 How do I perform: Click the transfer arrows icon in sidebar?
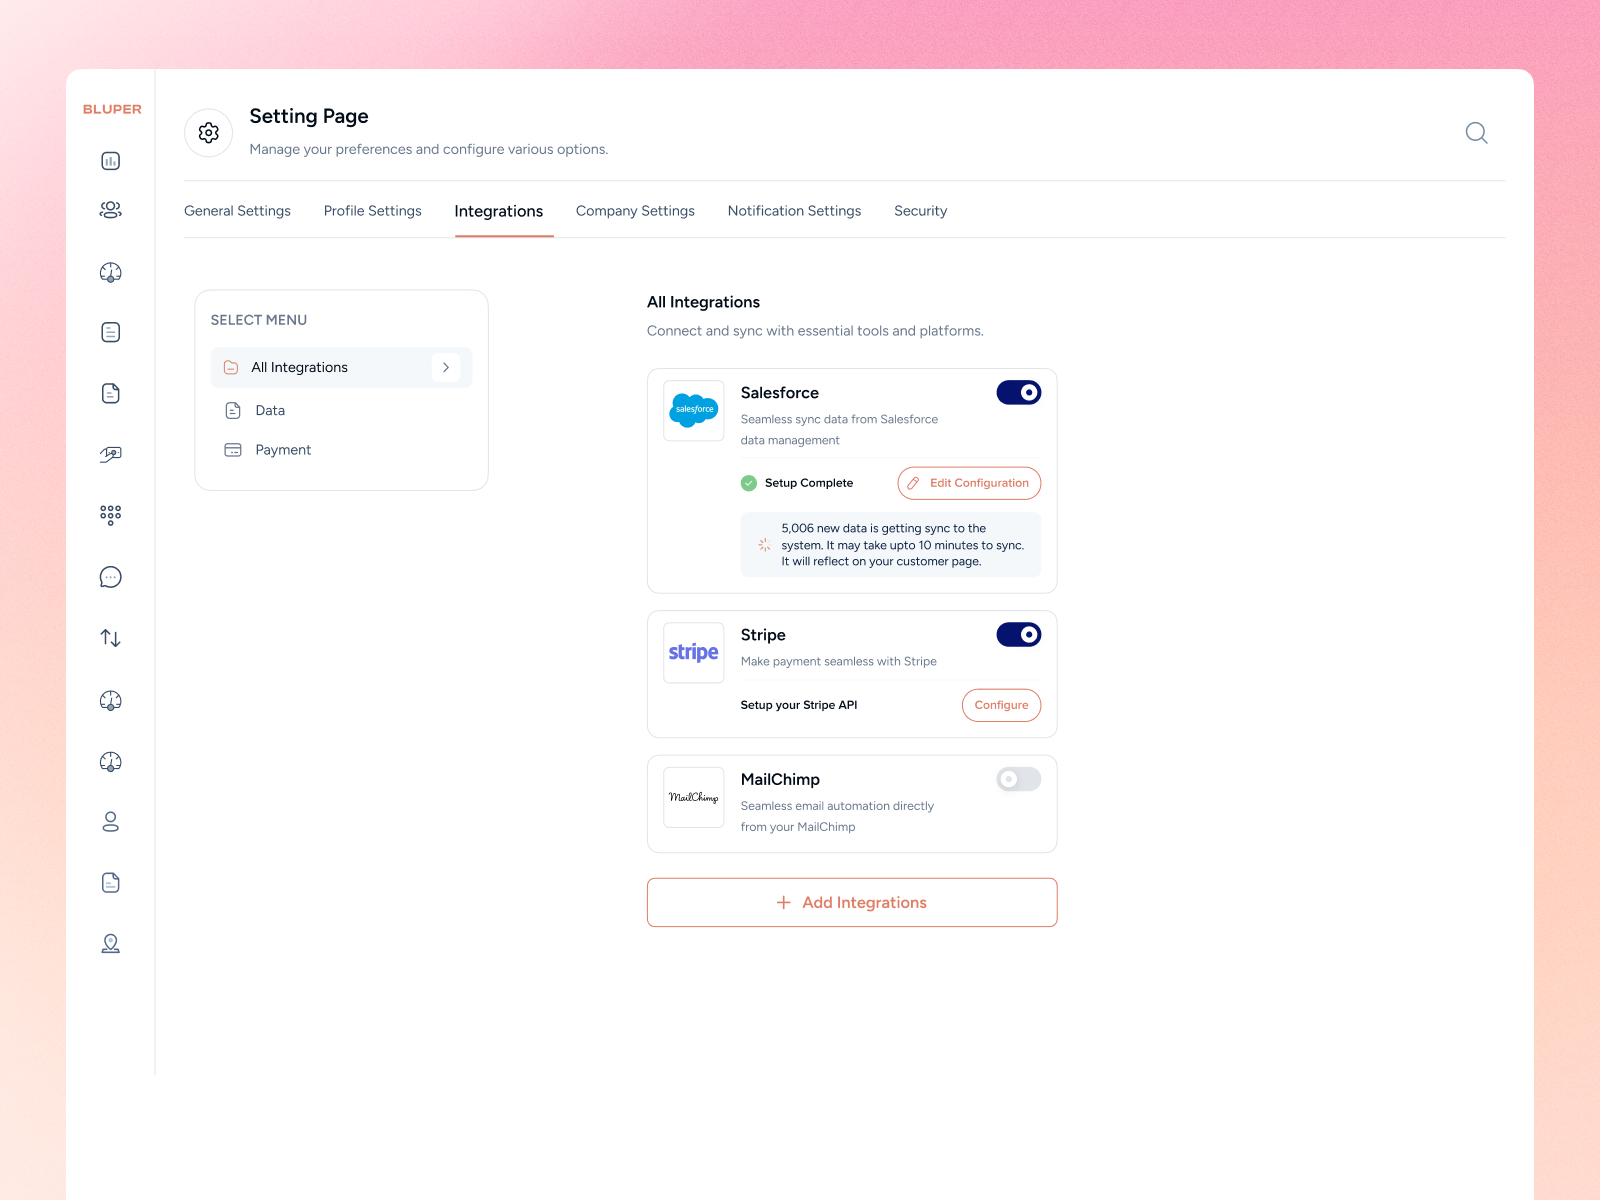click(110, 637)
